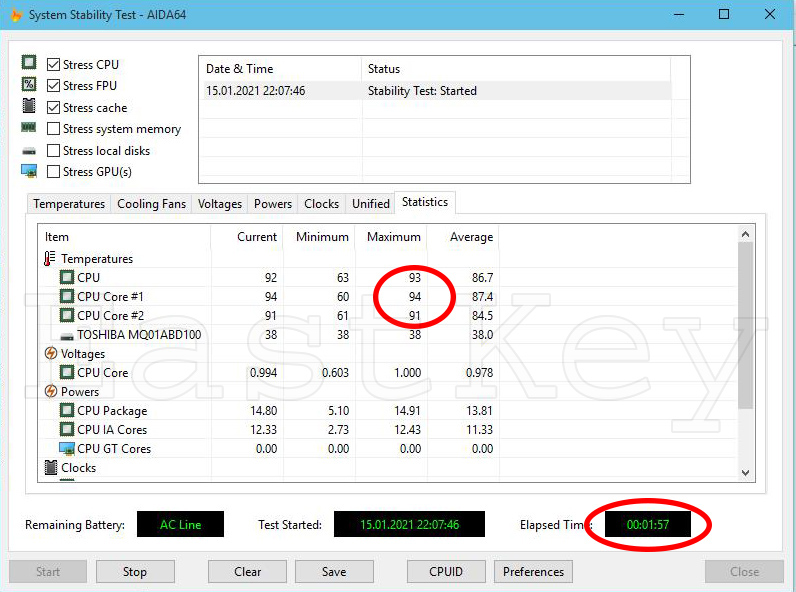Click the CPU chip icon beside Stress CPU
Screen dimensions: 796x592
point(29,62)
